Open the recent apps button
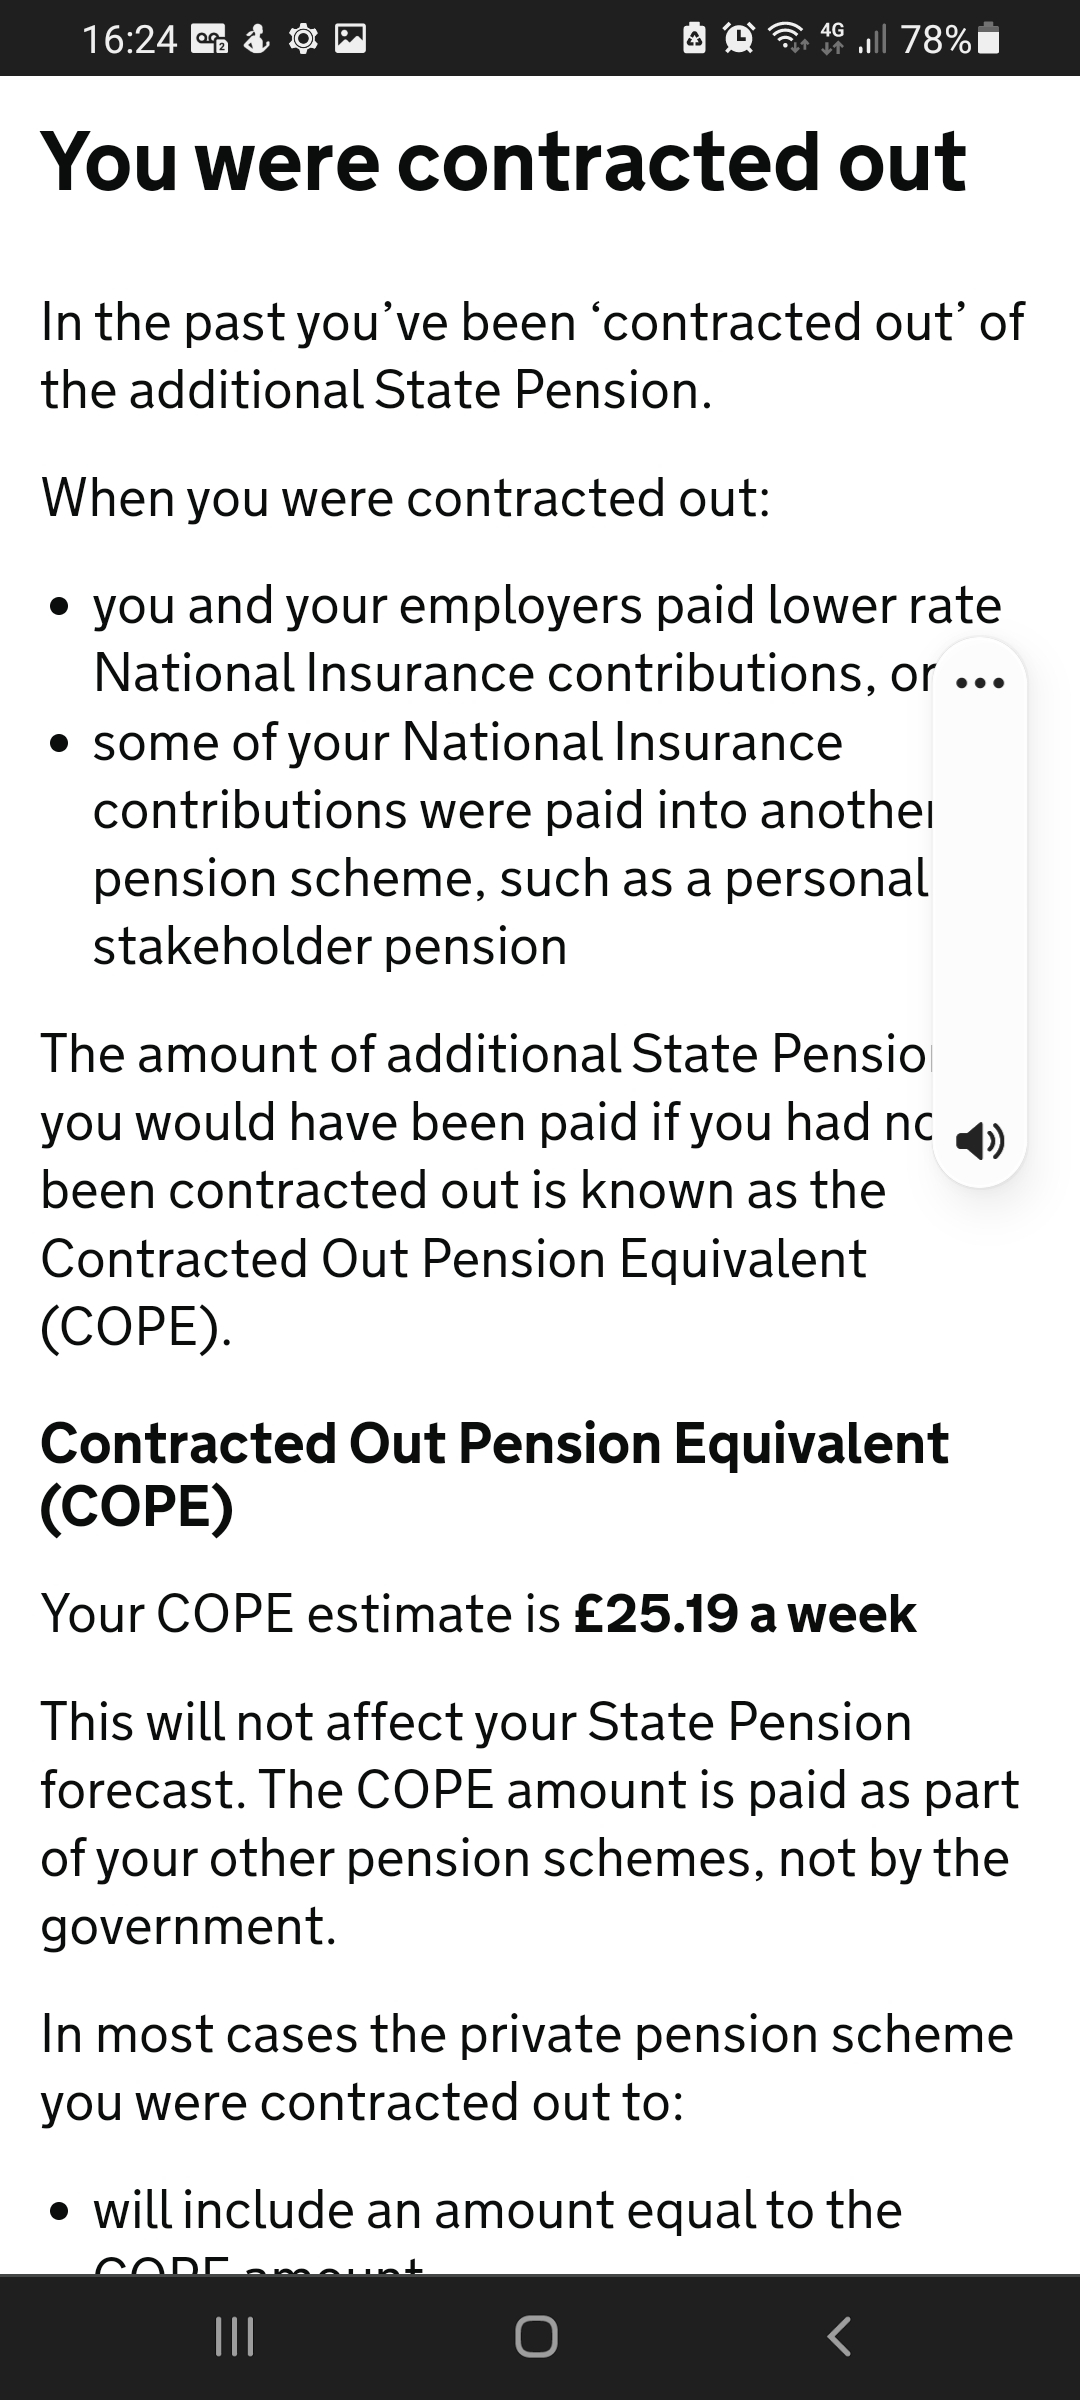The width and height of the screenshot is (1080, 2400). pyautogui.click(x=235, y=2337)
